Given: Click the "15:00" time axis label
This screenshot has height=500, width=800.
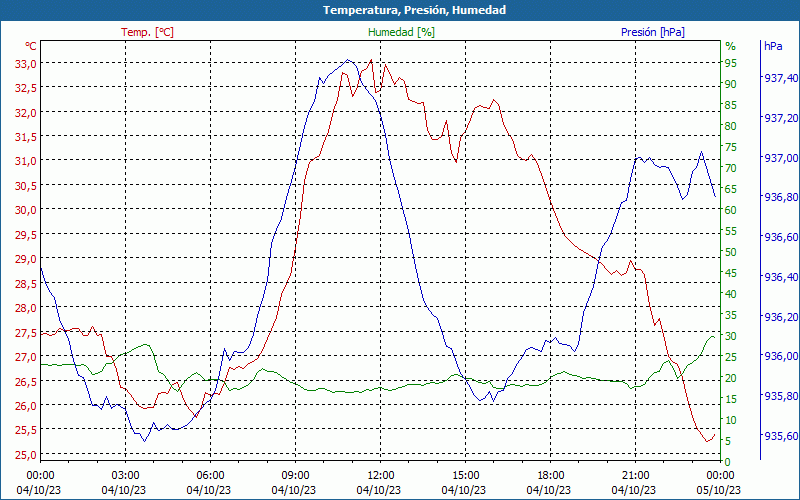Looking at the screenshot, I should [x=465, y=476].
